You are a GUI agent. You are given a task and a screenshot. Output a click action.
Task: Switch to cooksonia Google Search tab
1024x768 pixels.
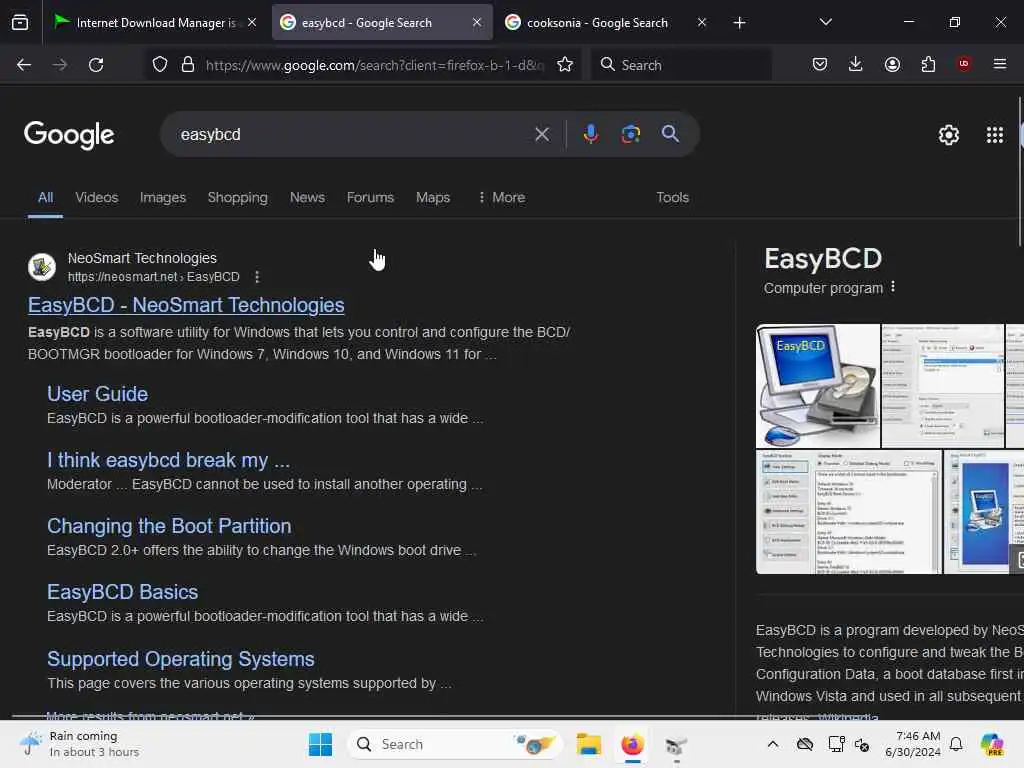click(597, 23)
